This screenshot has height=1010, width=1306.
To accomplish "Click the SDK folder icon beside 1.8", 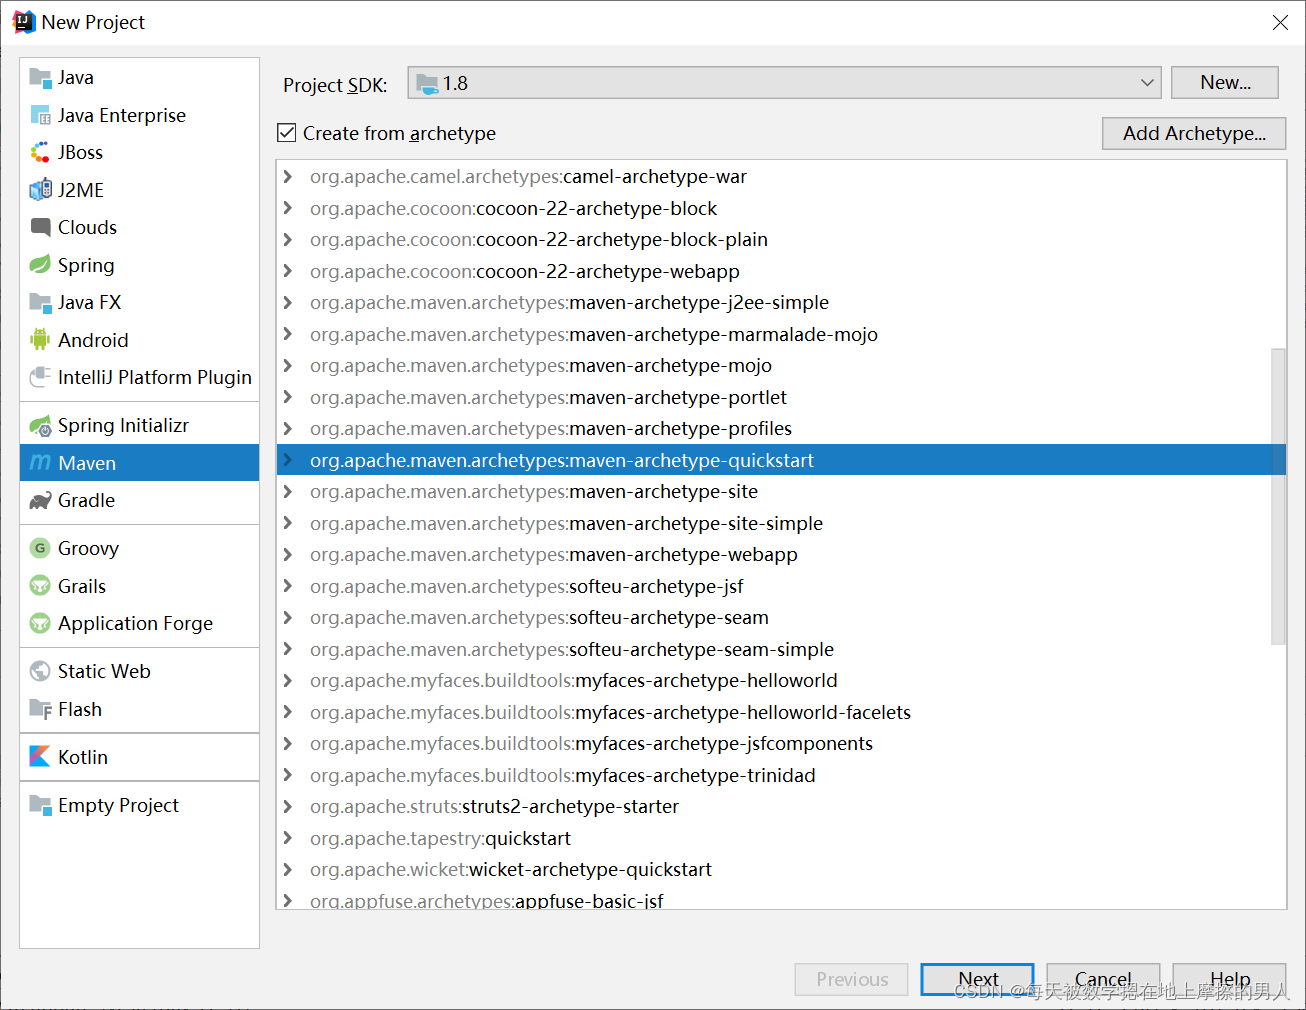I will (x=427, y=83).
